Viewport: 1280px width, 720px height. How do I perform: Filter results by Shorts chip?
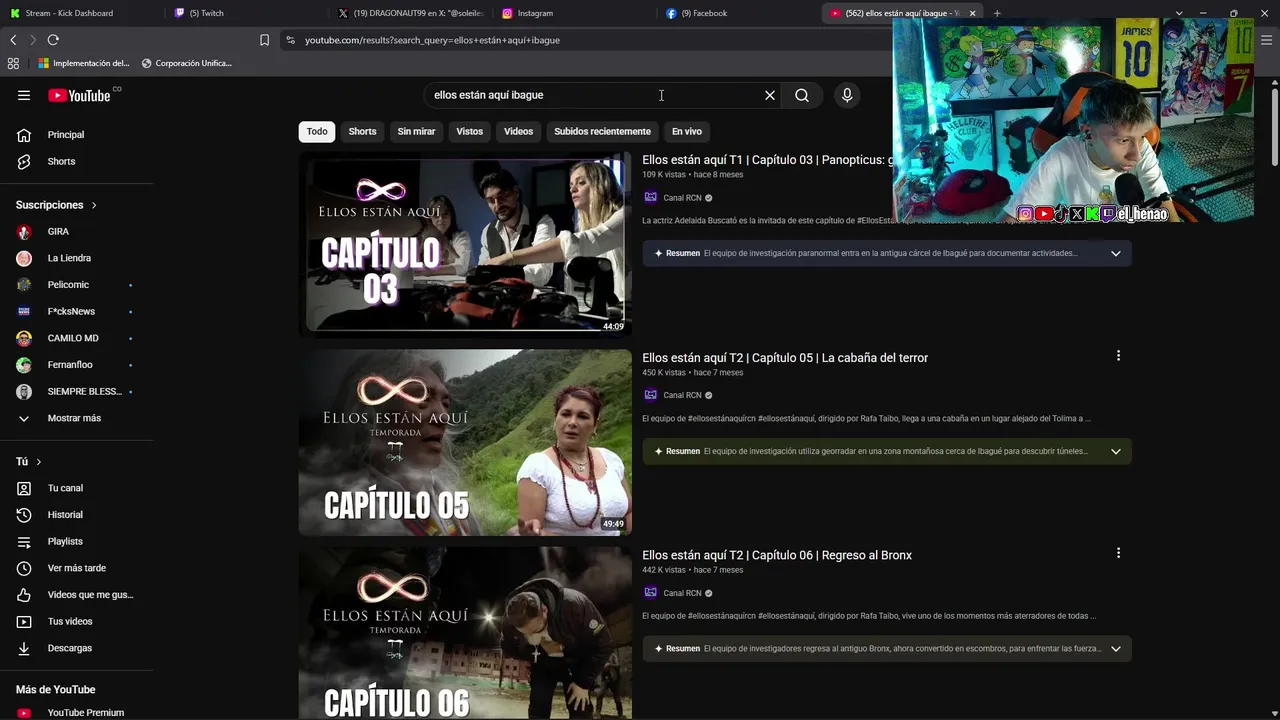click(x=362, y=131)
